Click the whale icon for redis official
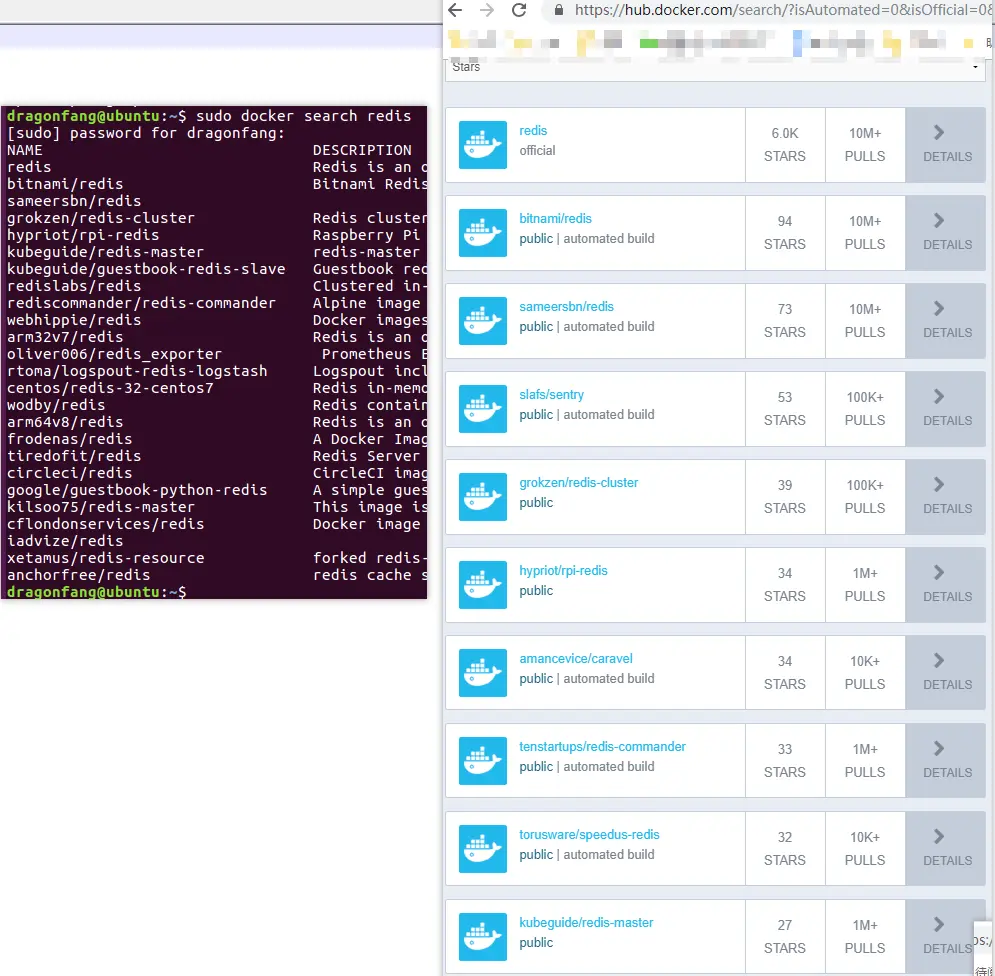 point(482,145)
